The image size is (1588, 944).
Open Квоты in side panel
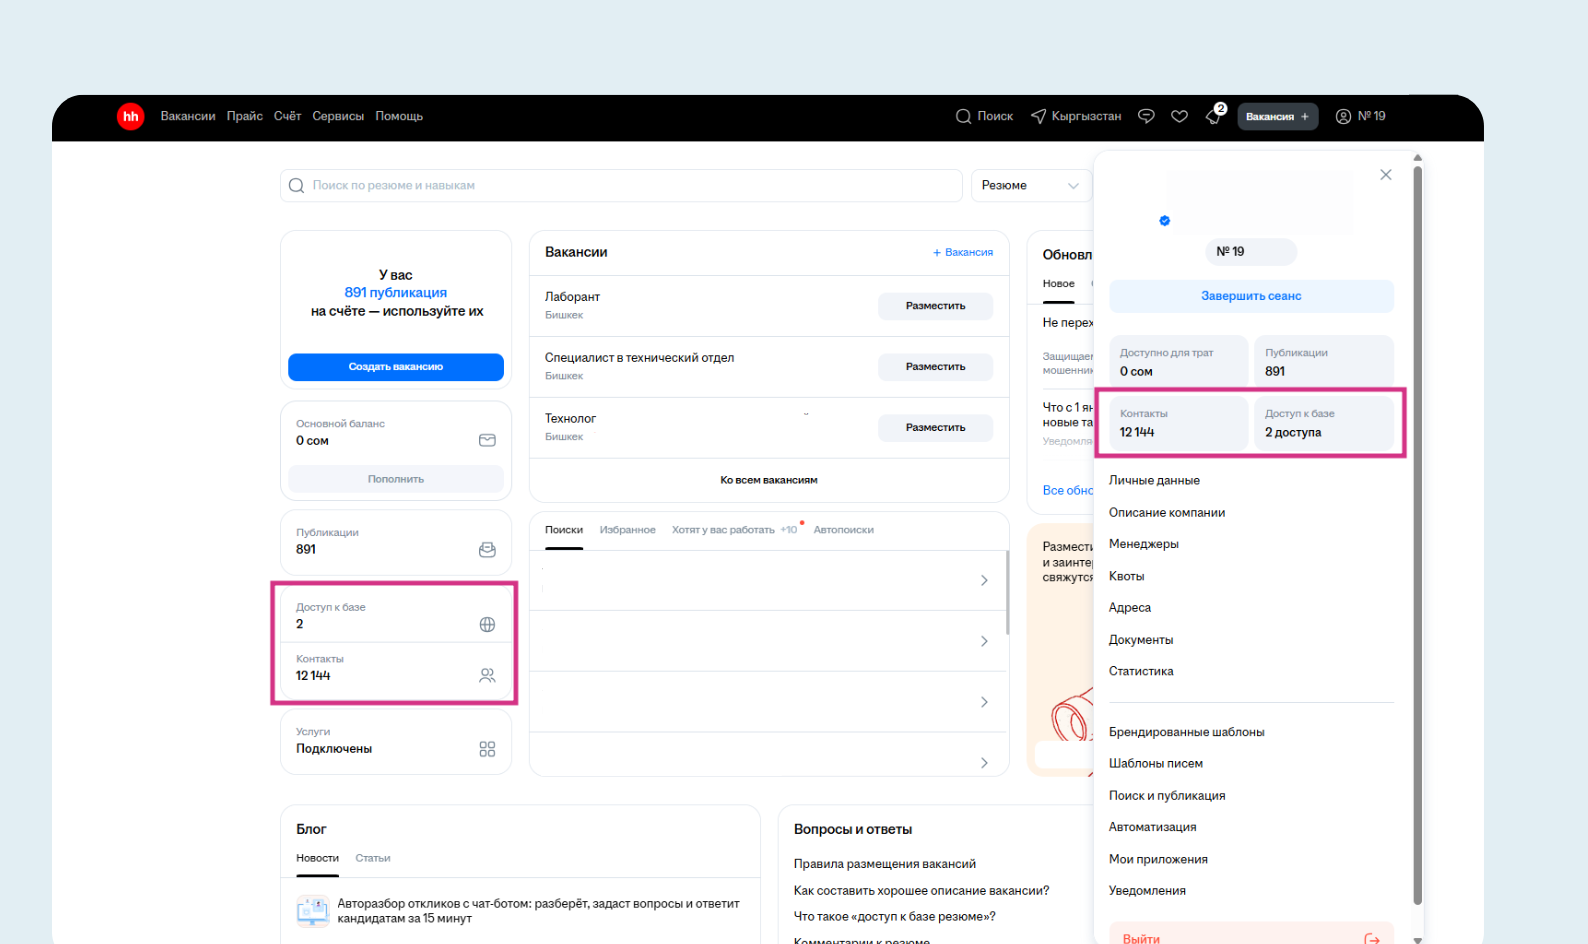[1127, 576]
